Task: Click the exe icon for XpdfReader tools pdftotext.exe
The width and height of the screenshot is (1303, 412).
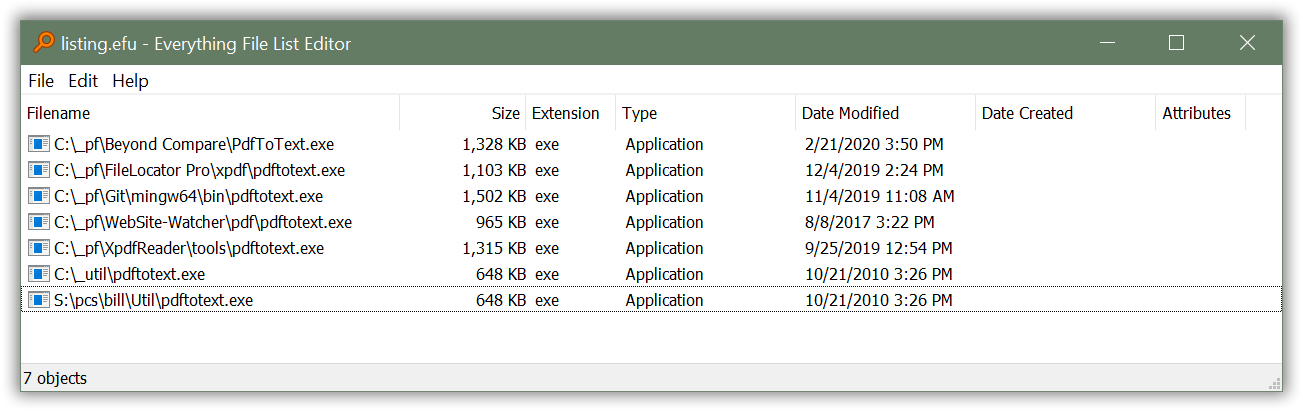Action: 39,248
